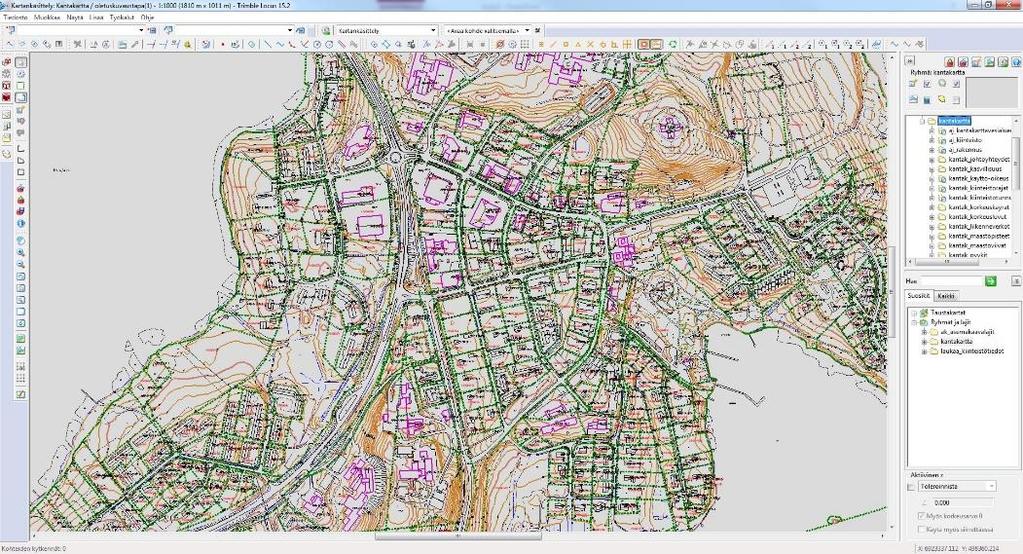Toggle the first highlighted orange frame button
This screenshot has height=554, width=1023.
tap(644, 44)
